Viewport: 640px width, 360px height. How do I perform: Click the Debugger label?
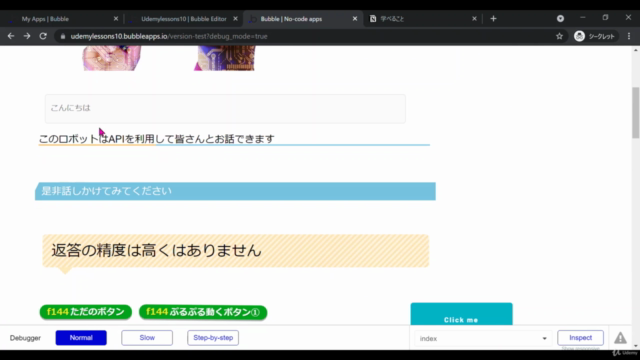[25, 338]
